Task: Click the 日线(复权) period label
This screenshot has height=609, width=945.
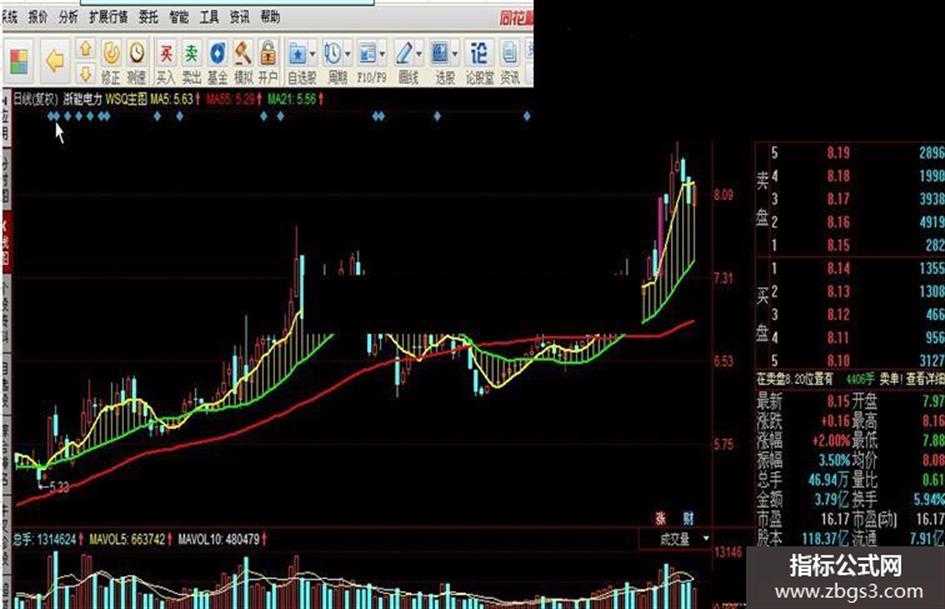Action: coord(36,99)
